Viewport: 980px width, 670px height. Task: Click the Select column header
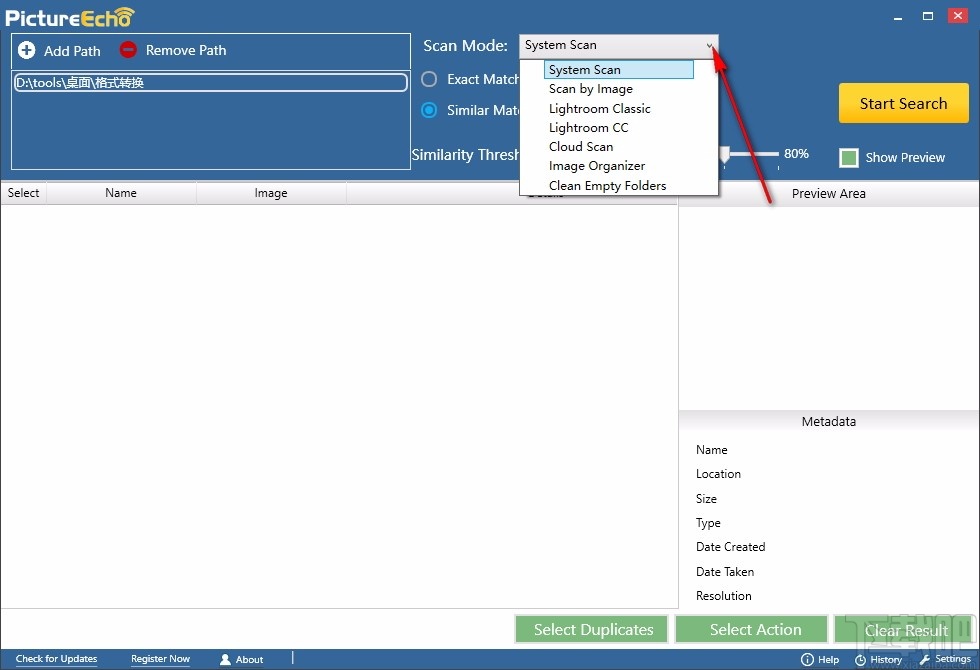coord(23,192)
